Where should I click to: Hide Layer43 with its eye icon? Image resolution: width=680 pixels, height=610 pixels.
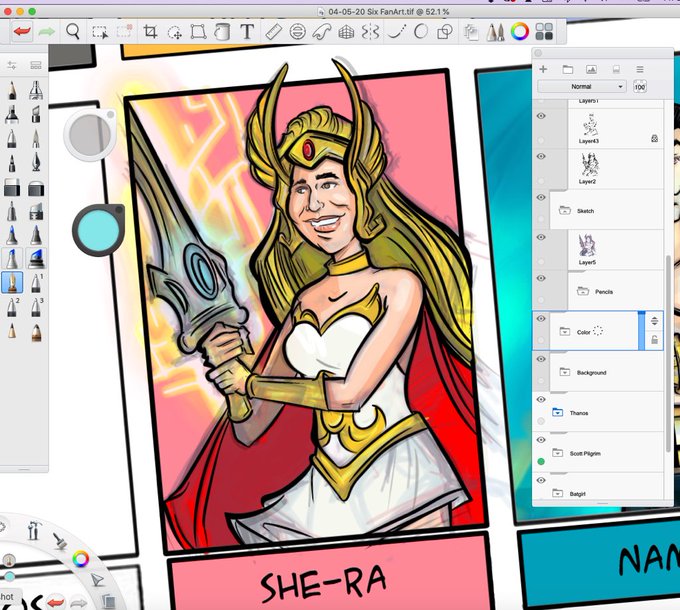[x=541, y=116]
